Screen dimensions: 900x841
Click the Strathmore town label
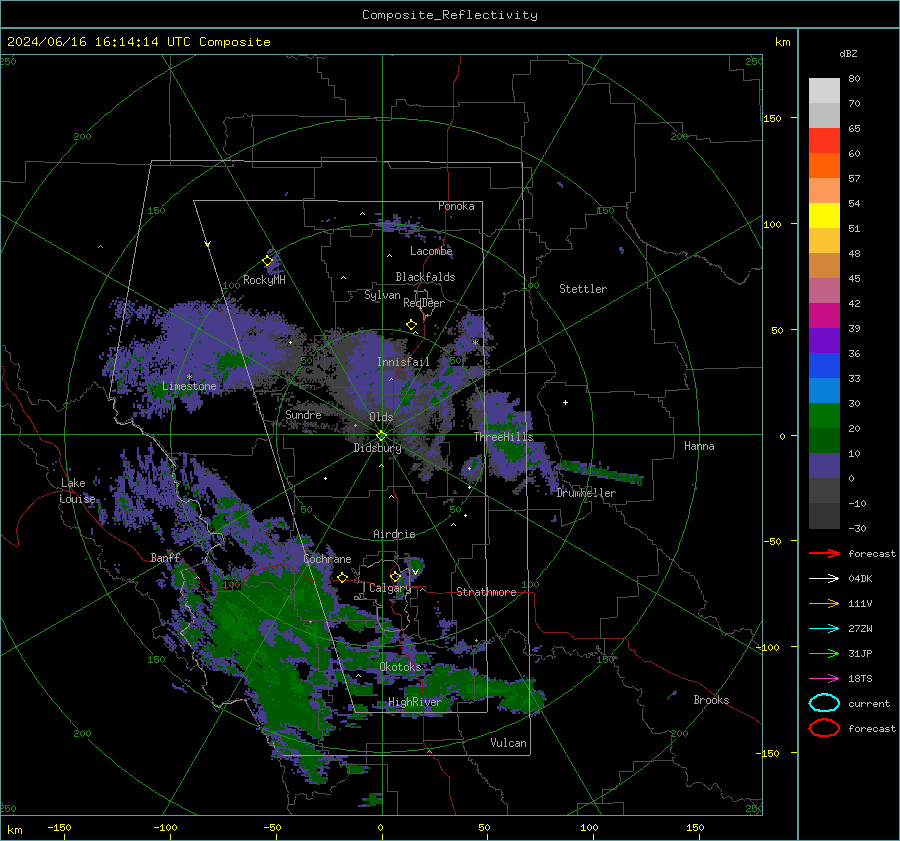pyautogui.click(x=486, y=592)
